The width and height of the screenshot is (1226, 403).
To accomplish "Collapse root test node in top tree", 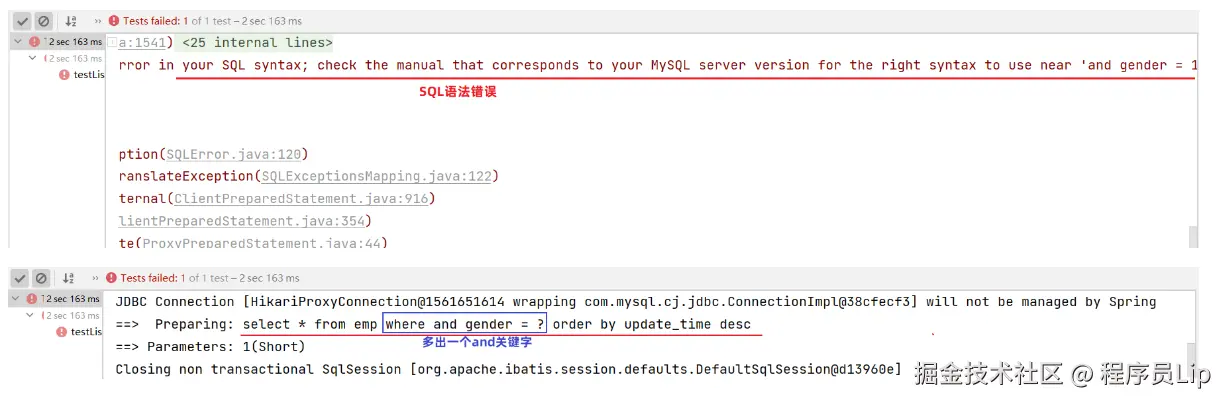I will point(18,42).
